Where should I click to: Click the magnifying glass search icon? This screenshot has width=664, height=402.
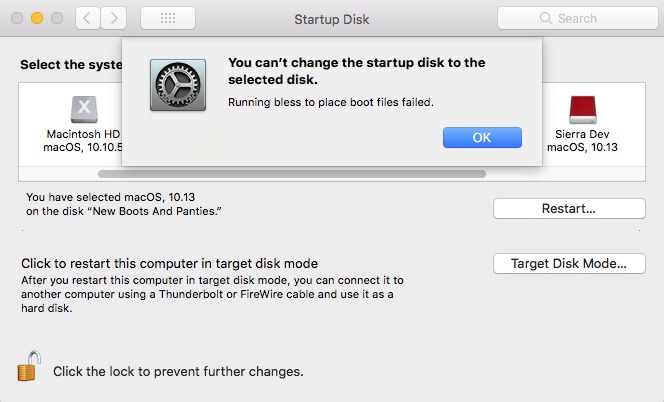click(x=545, y=18)
